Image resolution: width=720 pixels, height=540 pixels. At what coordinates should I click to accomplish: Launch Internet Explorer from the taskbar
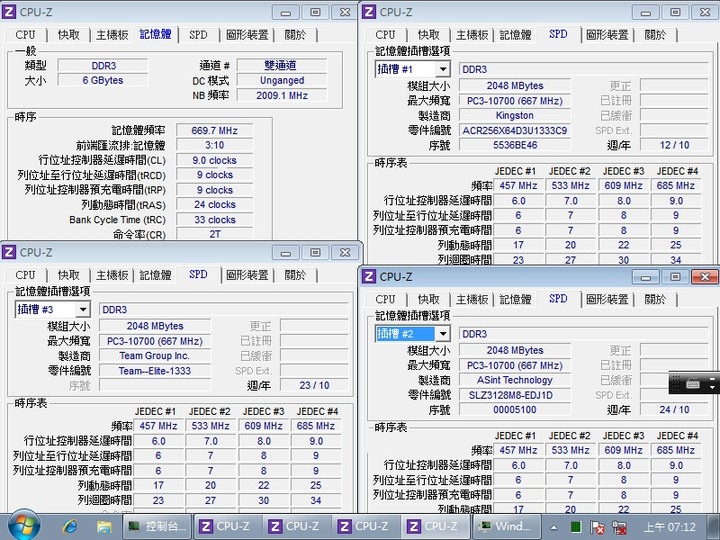[x=70, y=526]
